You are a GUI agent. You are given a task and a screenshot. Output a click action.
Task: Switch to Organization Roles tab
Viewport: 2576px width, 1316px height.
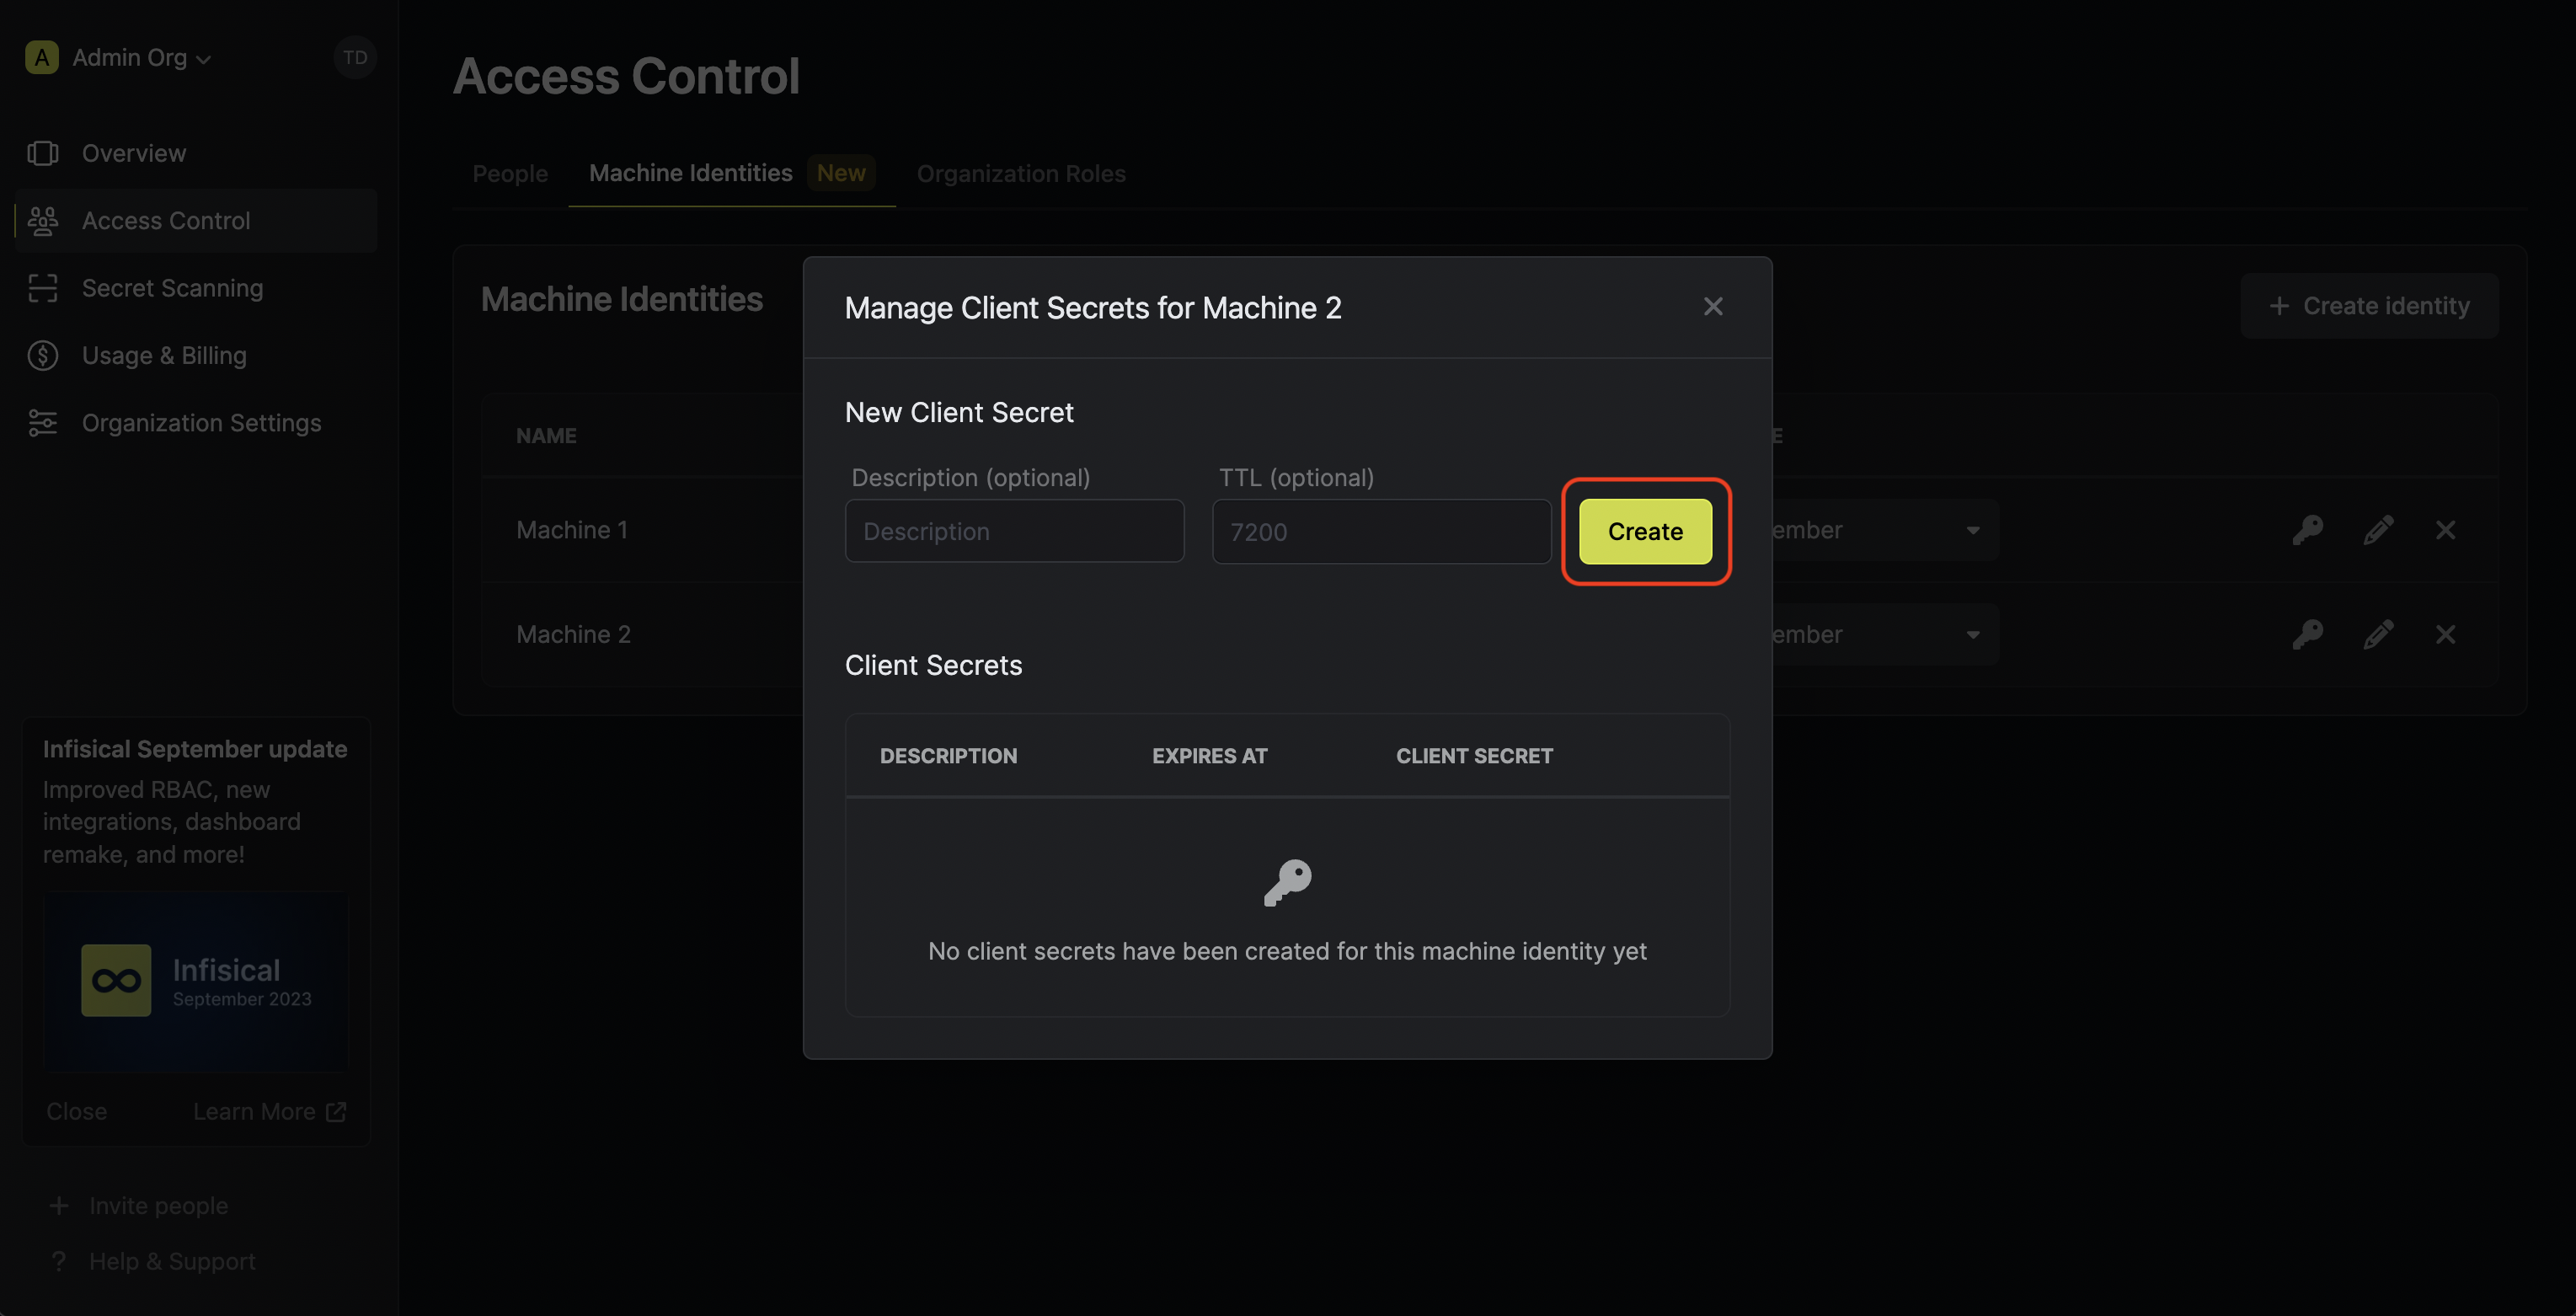[1021, 174]
